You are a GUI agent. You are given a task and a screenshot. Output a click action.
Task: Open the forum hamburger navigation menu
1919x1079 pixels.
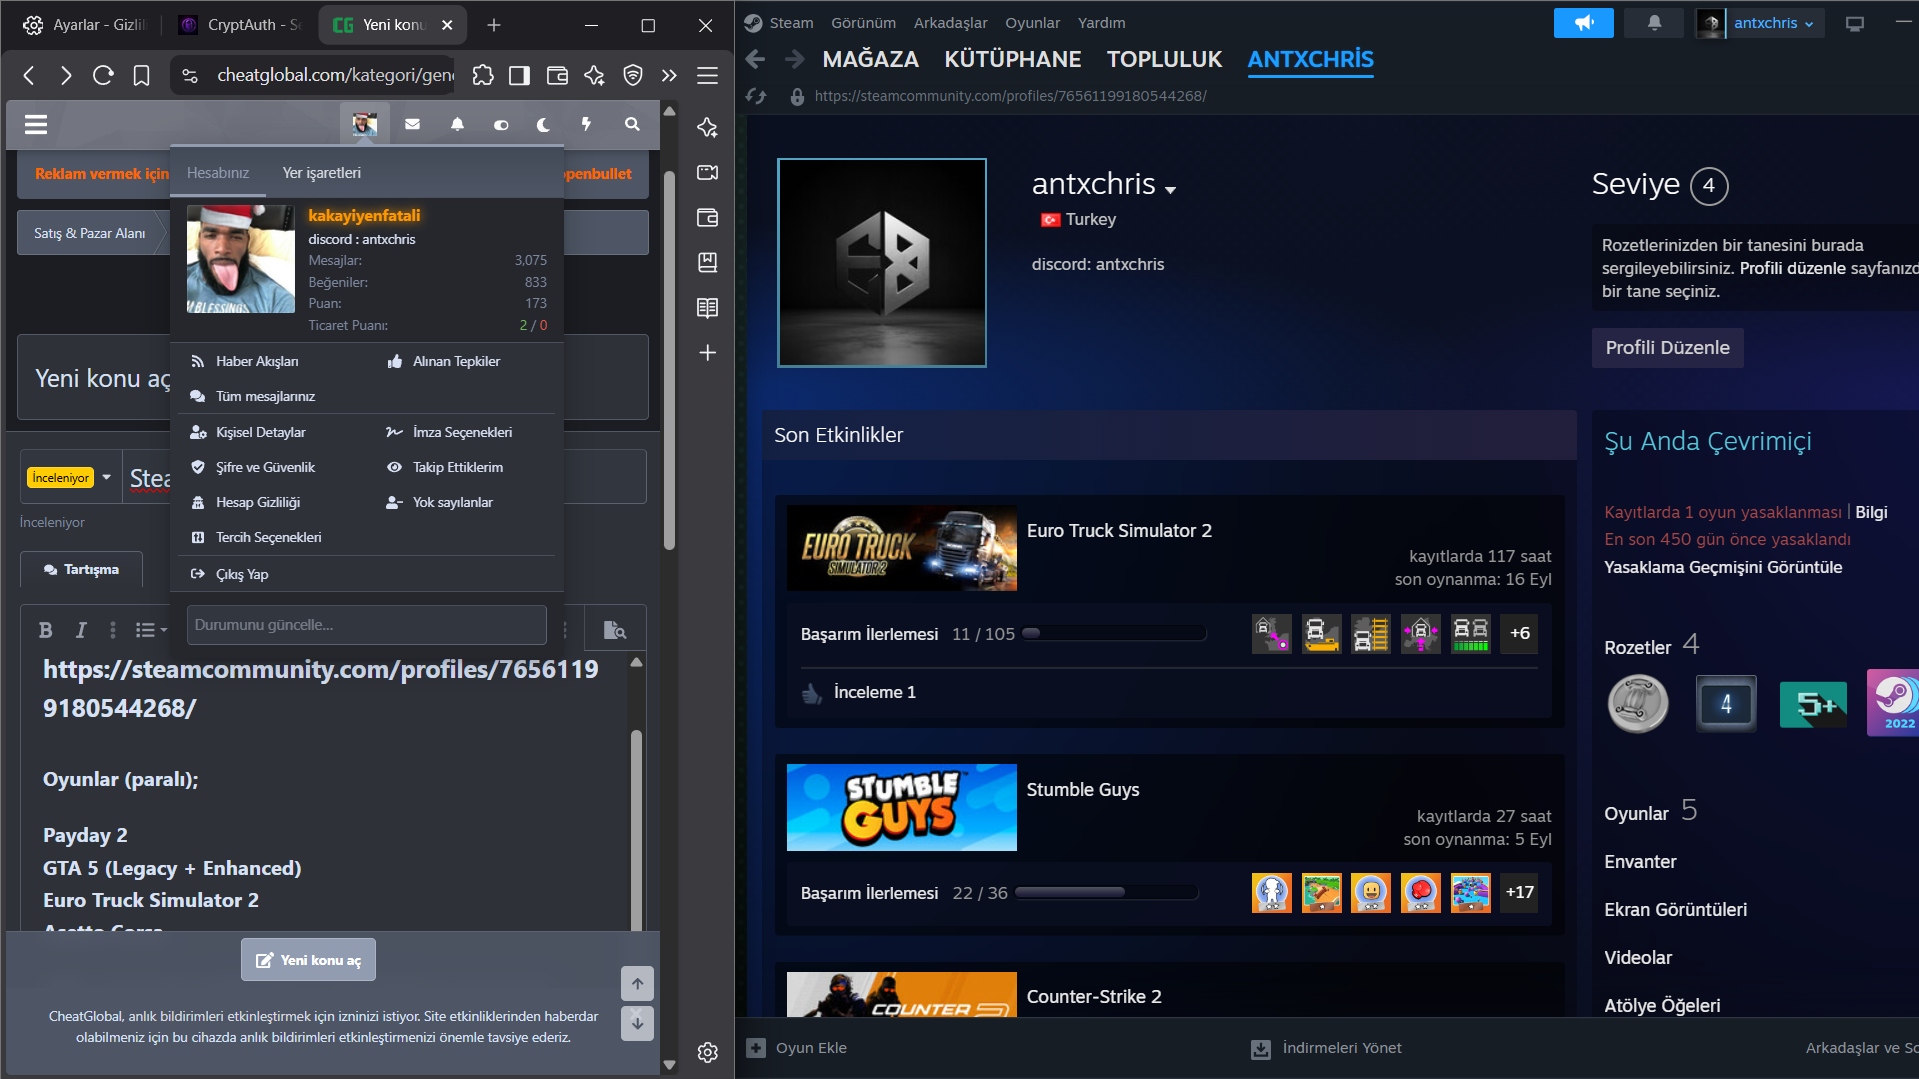click(x=36, y=124)
